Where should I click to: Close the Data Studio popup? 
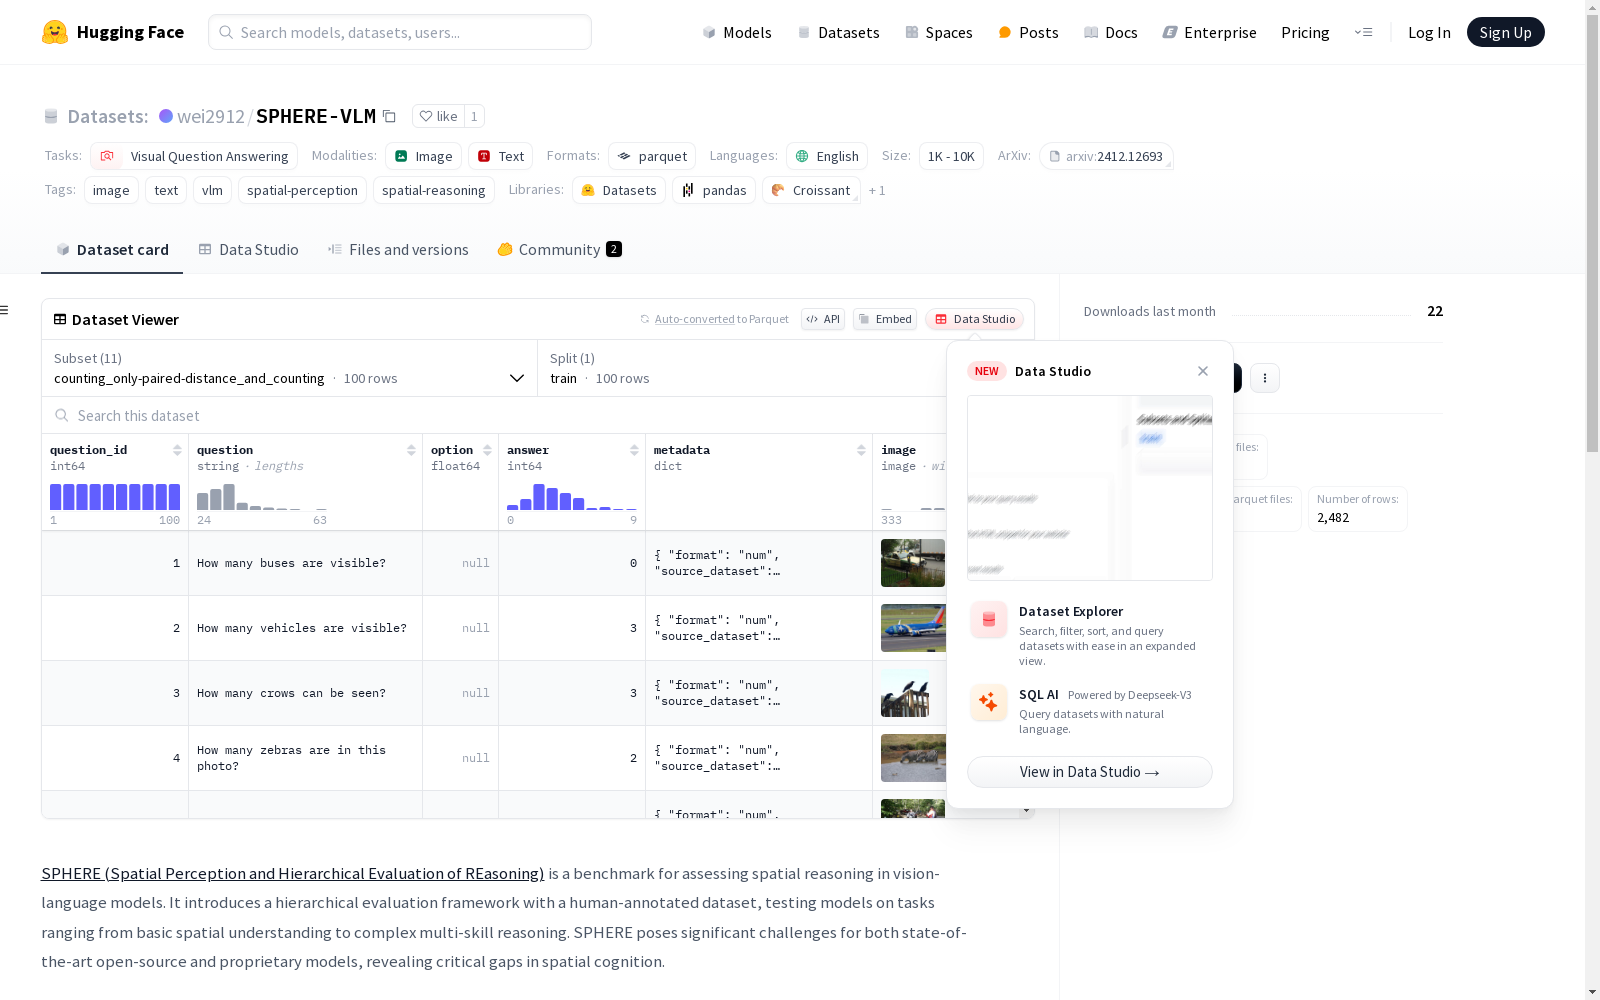(1203, 371)
